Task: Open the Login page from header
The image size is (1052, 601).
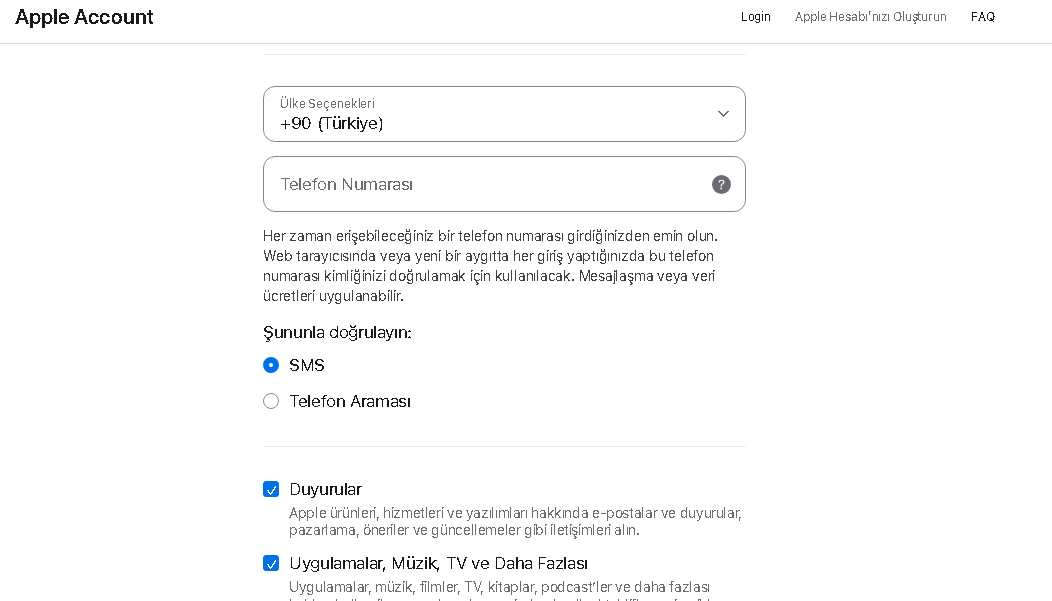Action: coord(755,17)
